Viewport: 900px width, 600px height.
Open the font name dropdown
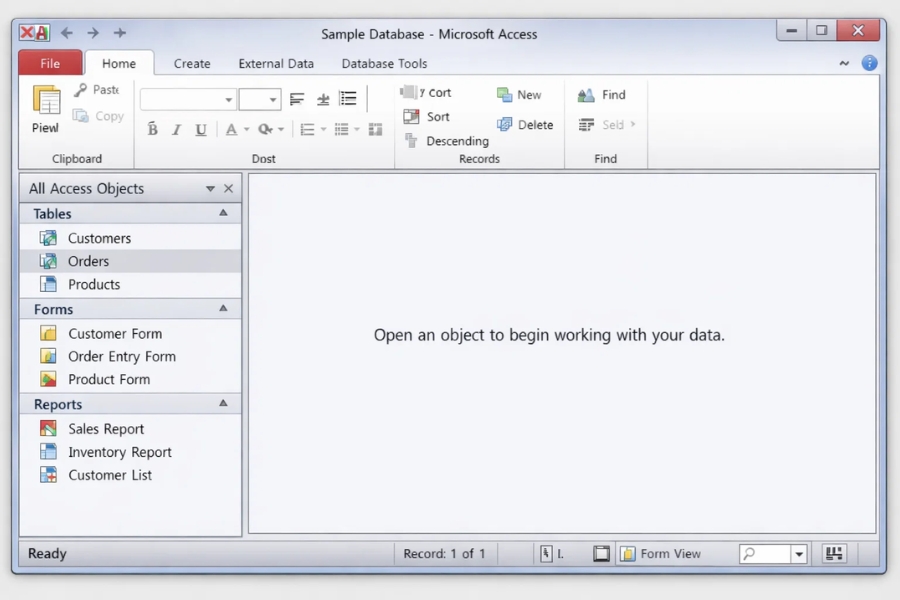(x=229, y=100)
